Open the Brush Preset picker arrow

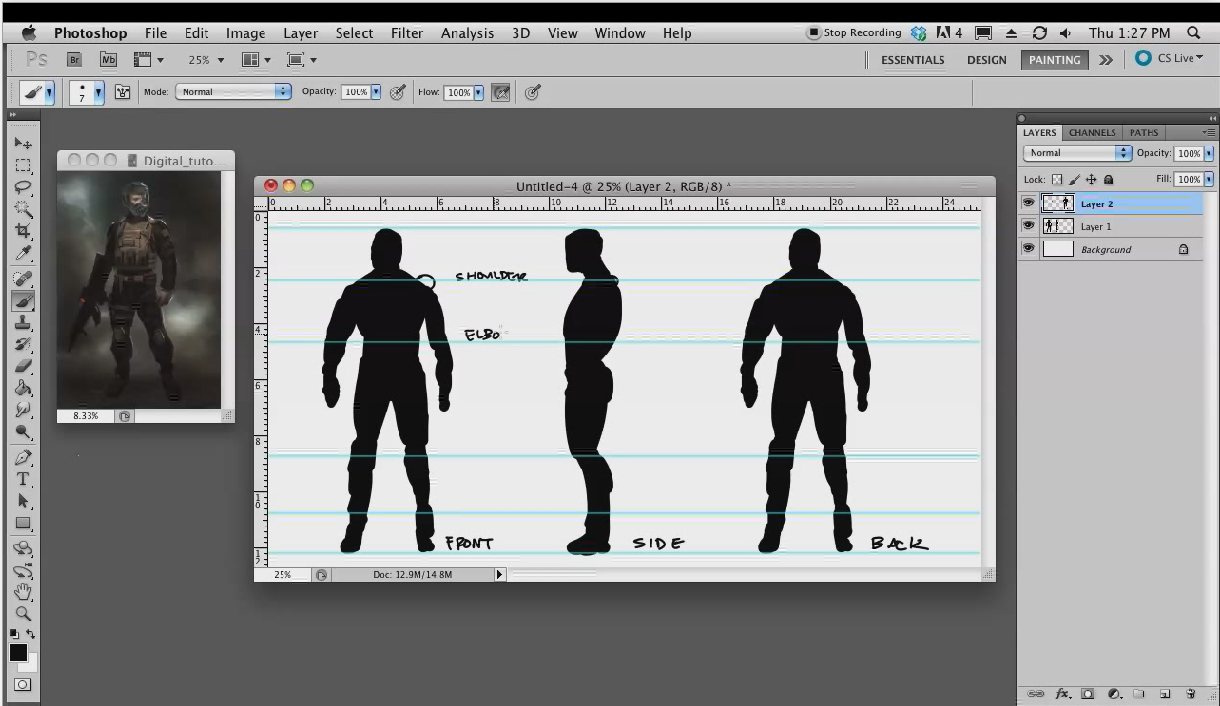point(98,93)
